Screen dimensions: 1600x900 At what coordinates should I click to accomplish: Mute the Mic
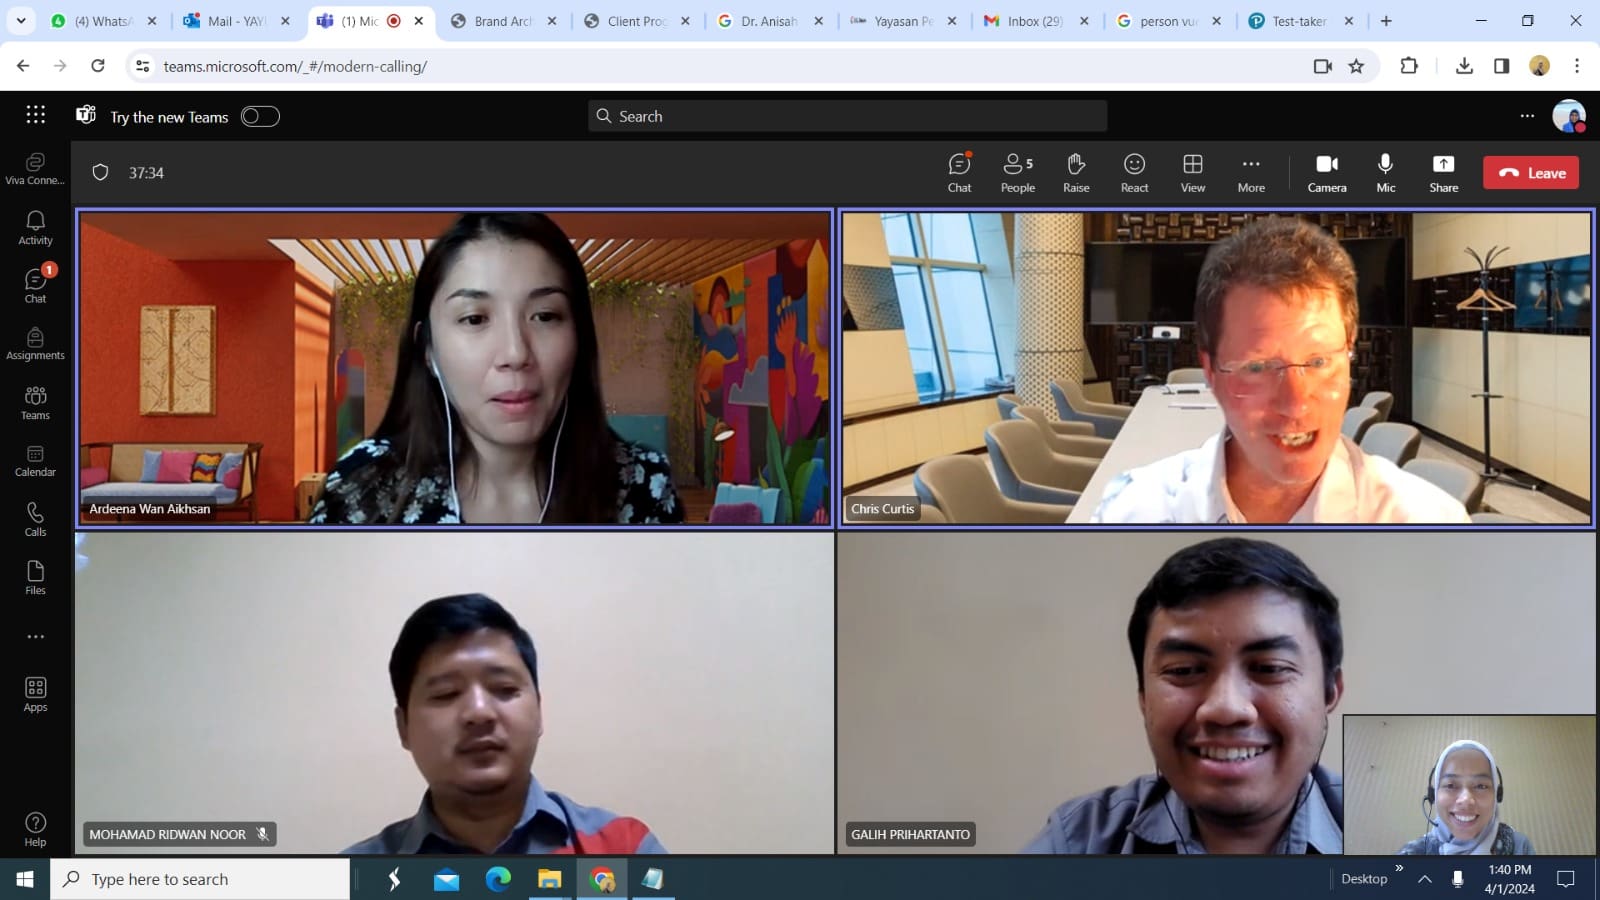tap(1385, 172)
